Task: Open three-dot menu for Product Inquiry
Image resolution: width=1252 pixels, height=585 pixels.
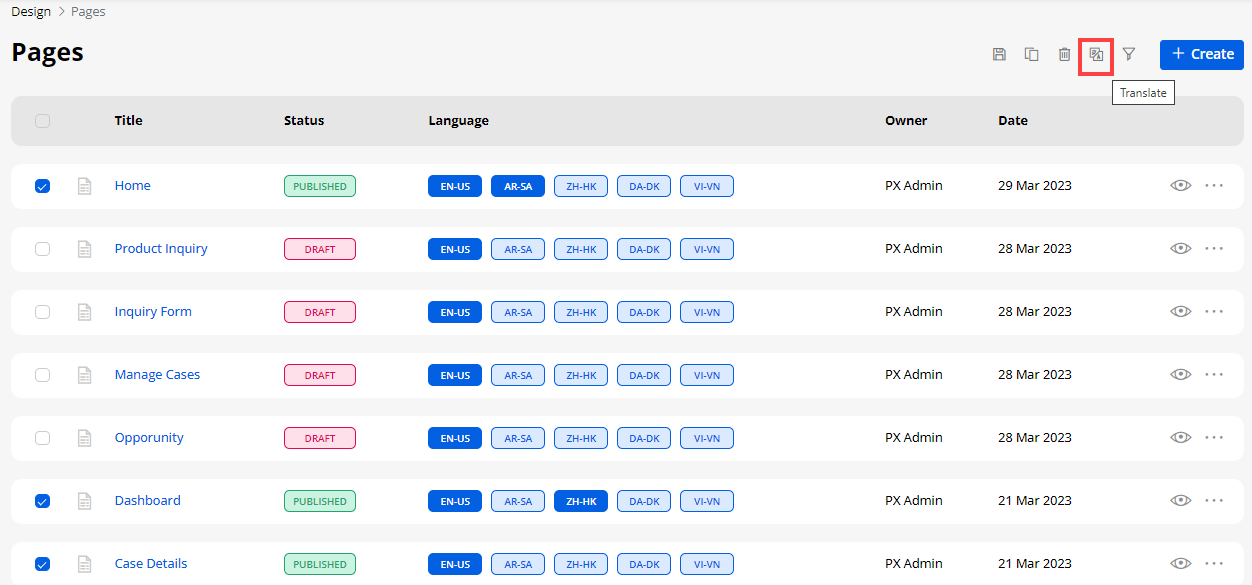Action: (x=1214, y=249)
